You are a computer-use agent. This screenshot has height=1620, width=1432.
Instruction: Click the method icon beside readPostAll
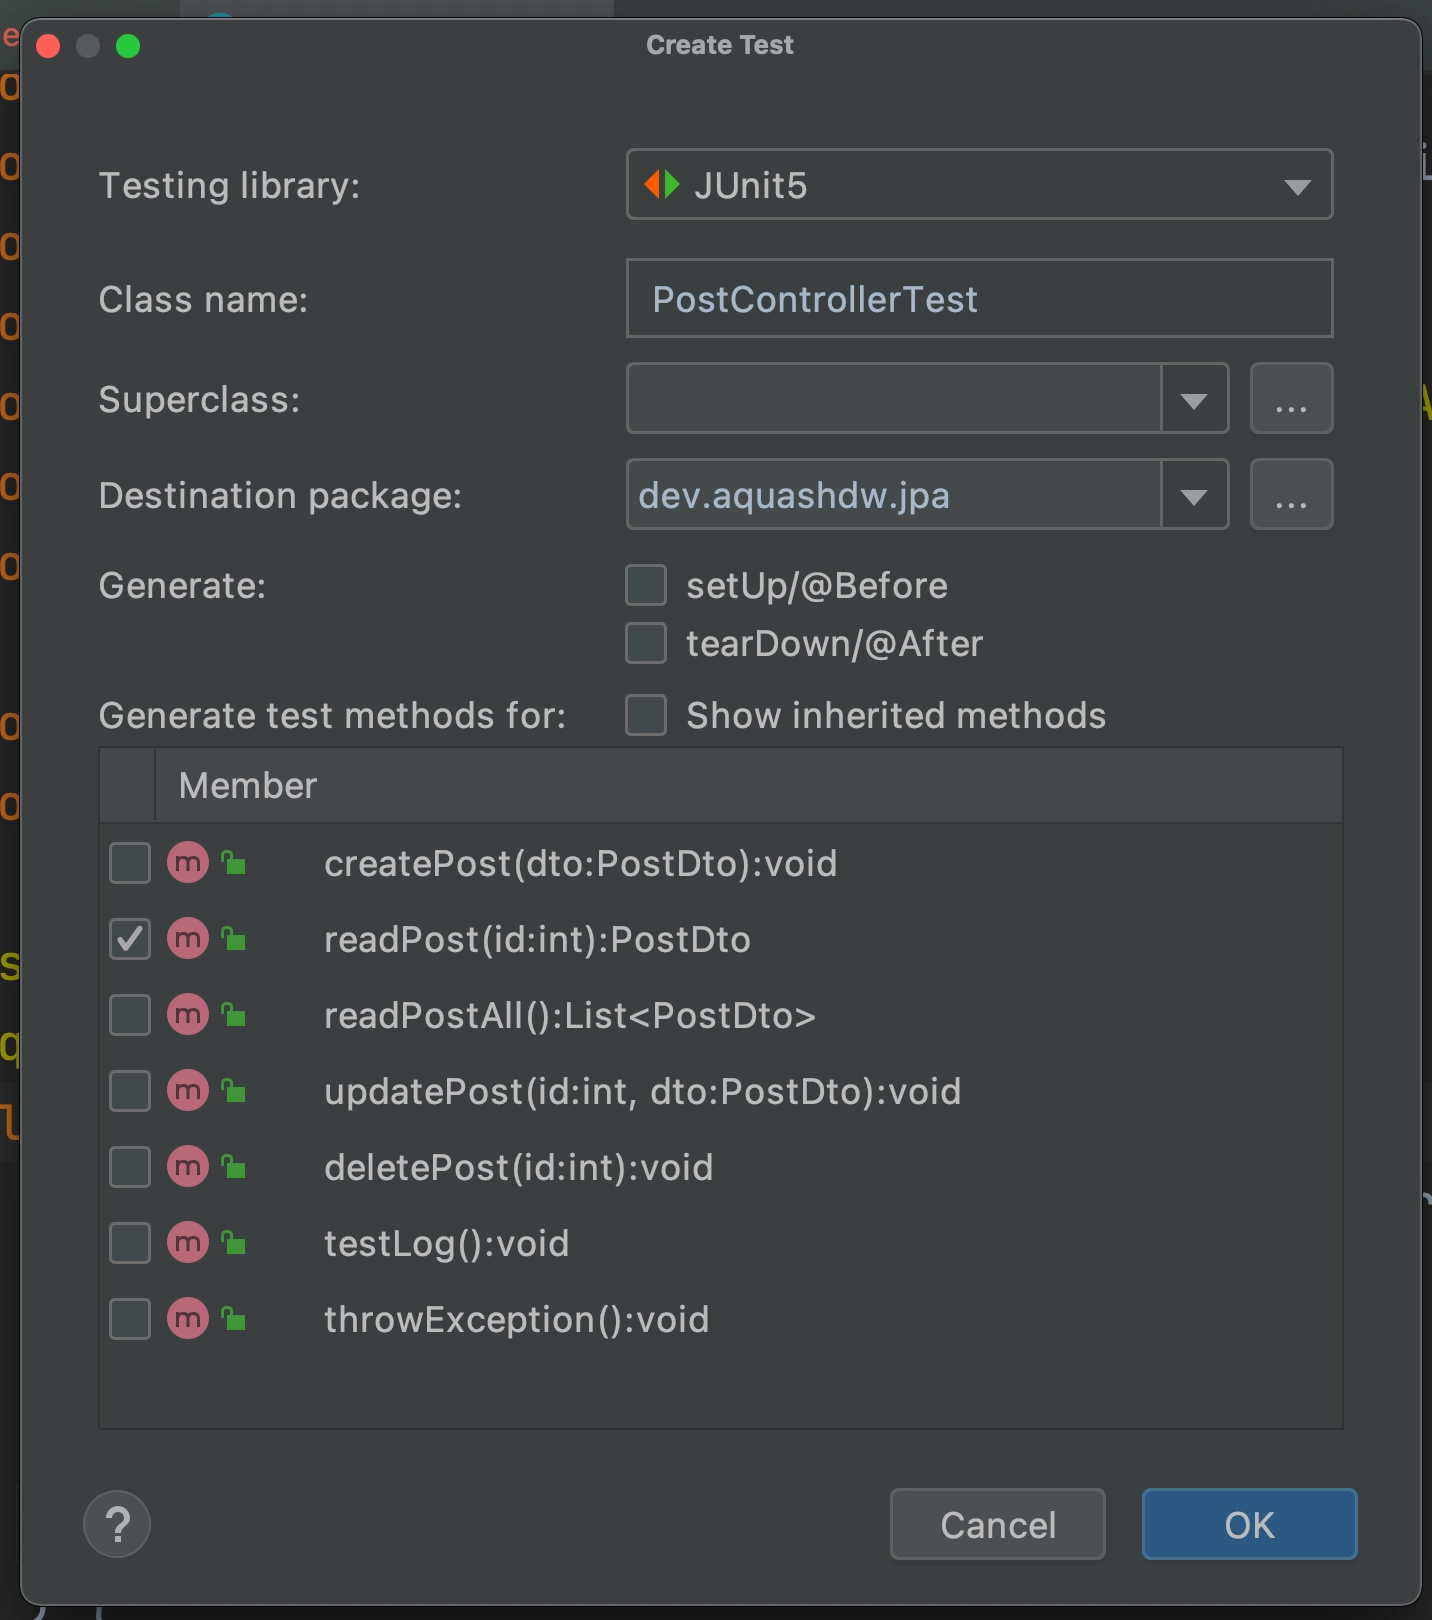(x=188, y=1015)
